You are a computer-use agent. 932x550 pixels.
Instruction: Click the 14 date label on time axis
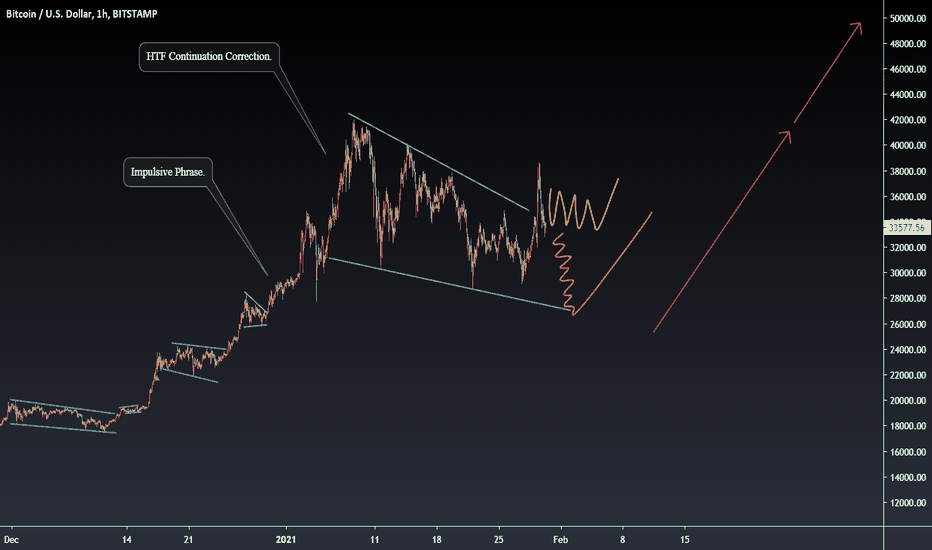[x=127, y=540]
